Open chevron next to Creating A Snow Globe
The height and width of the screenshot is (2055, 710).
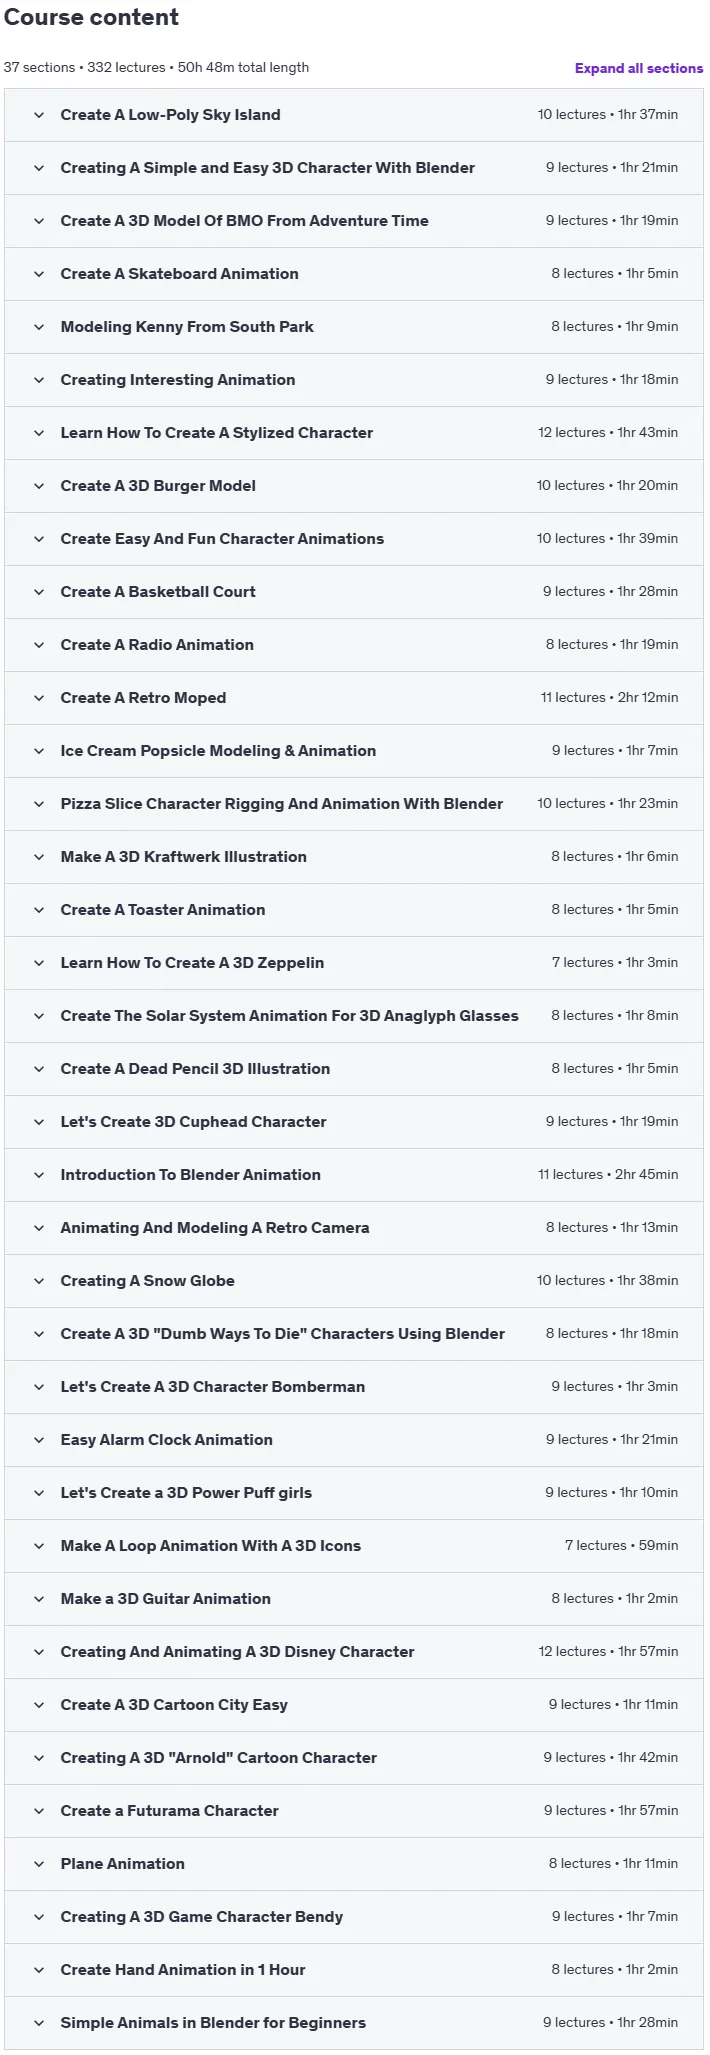(x=39, y=1281)
